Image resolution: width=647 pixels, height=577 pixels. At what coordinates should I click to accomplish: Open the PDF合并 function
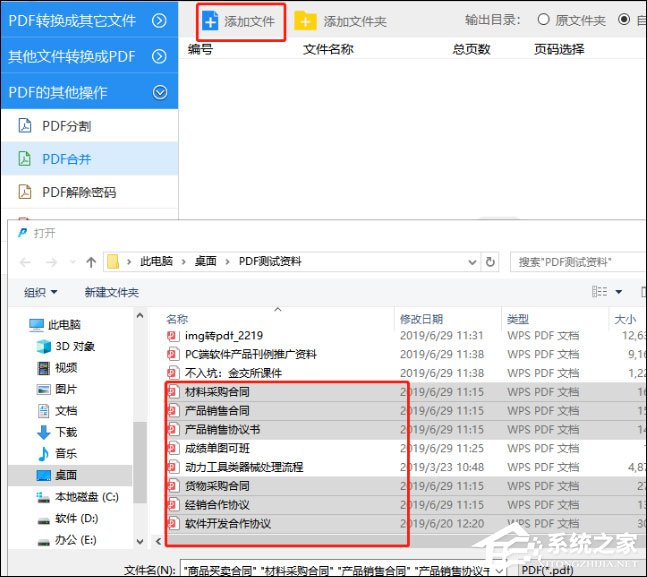[90, 158]
